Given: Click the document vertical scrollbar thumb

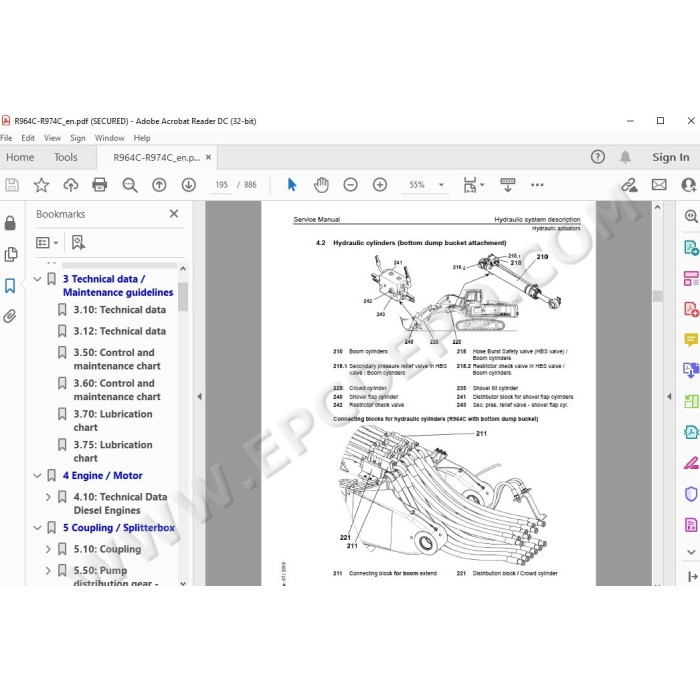Looking at the screenshot, I should [x=657, y=296].
